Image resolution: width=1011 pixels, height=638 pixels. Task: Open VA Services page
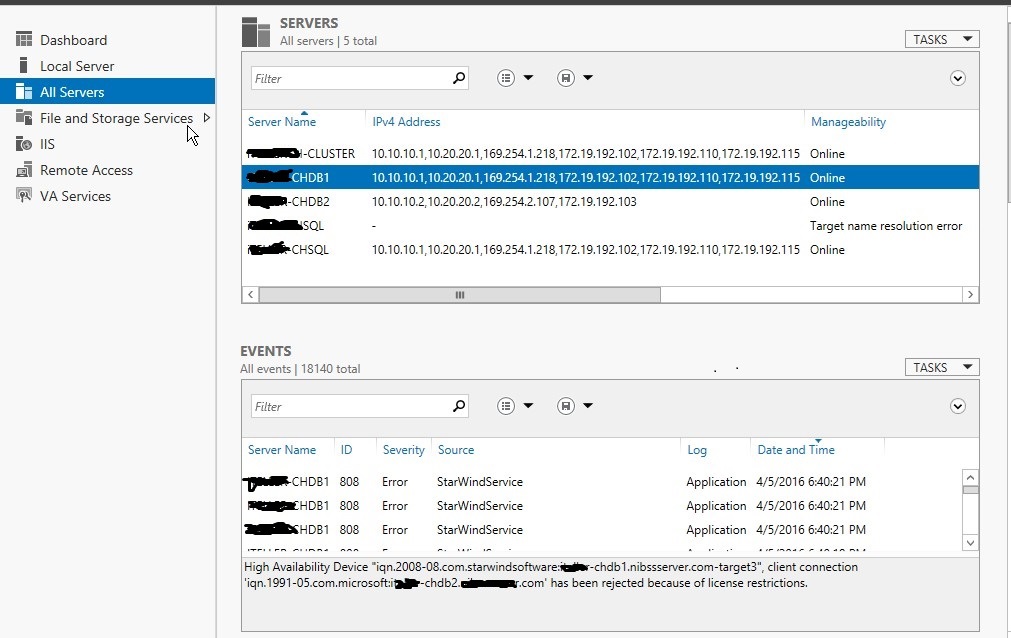pos(75,196)
